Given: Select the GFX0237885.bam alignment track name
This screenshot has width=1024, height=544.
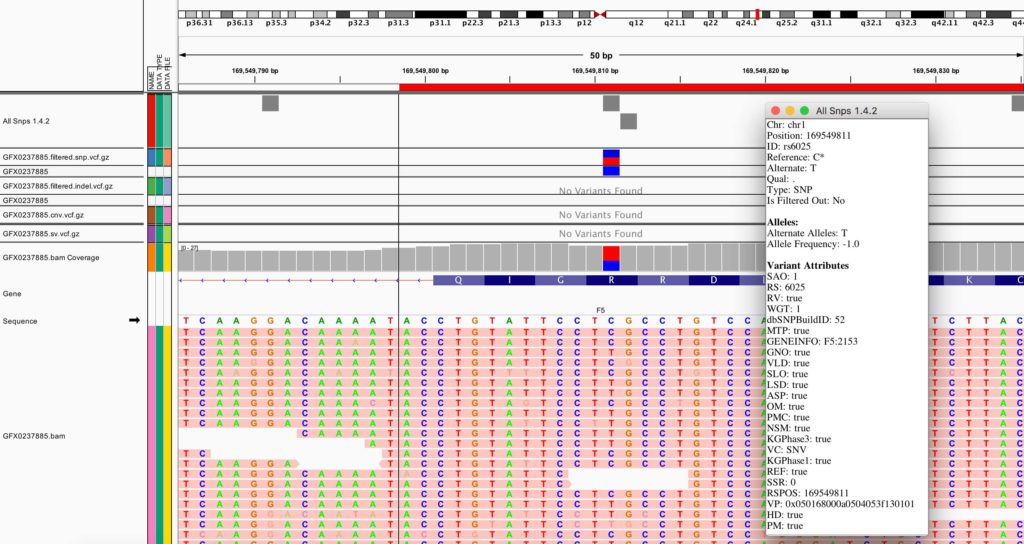Looking at the screenshot, I should tap(34, 436).
